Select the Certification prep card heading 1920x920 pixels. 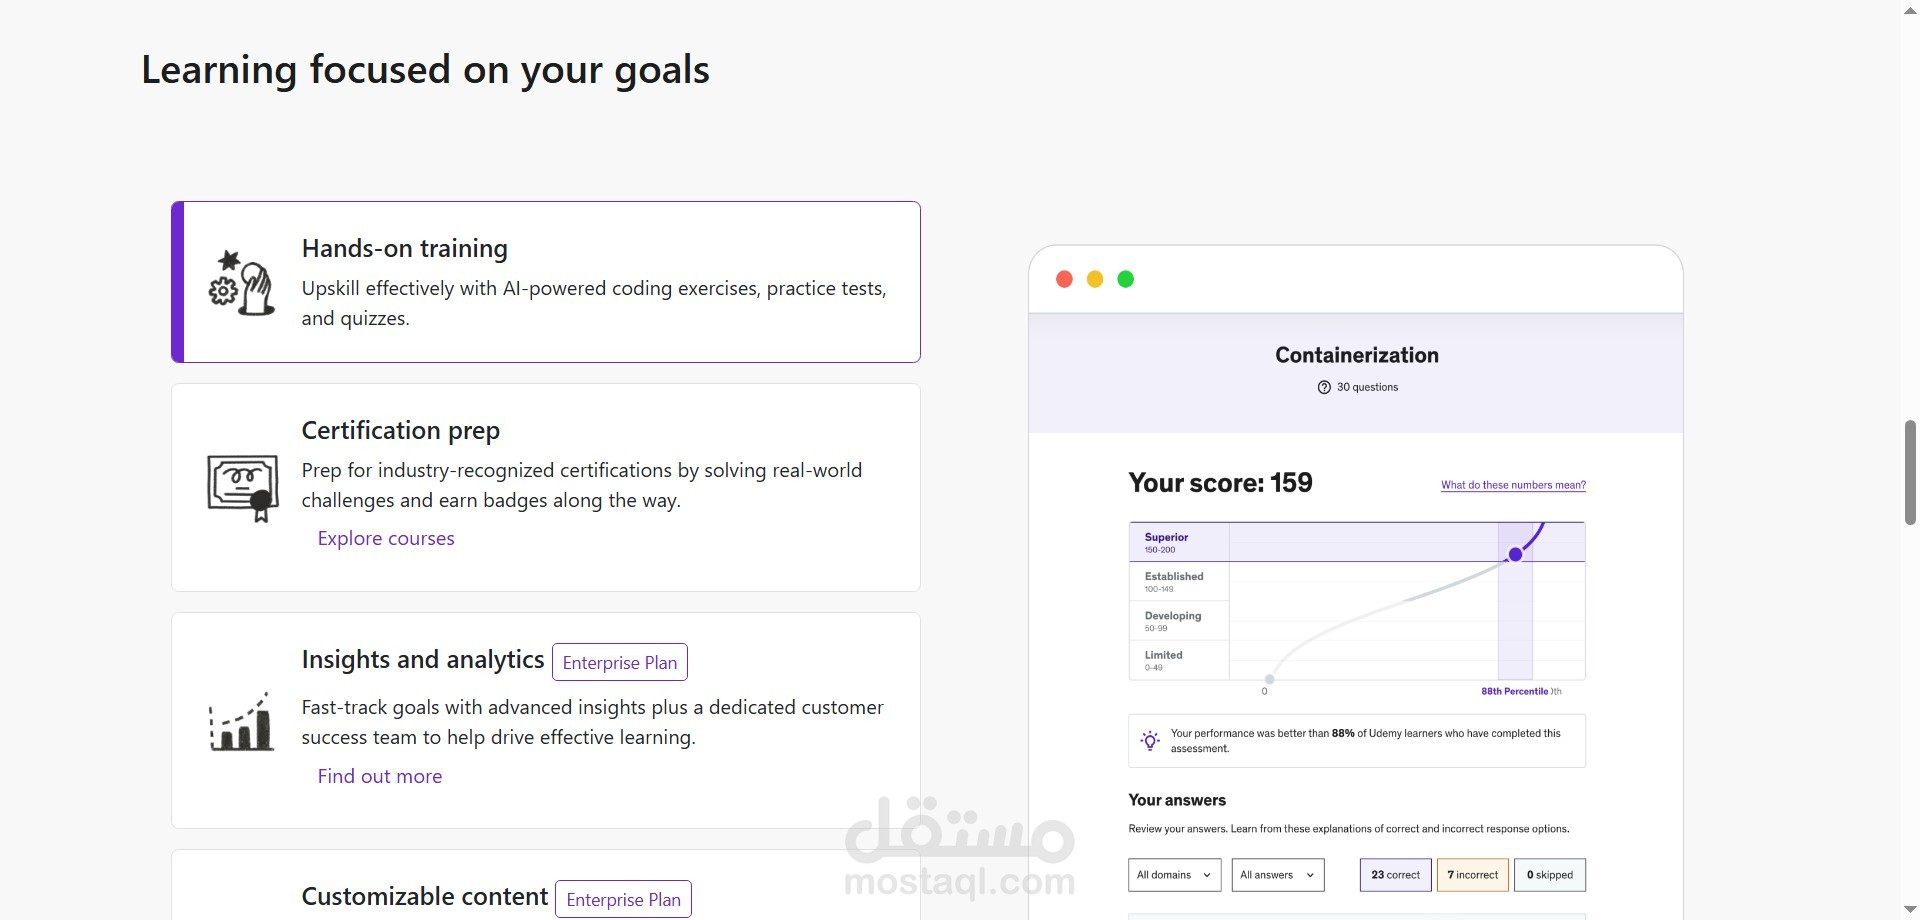(400, 430)
